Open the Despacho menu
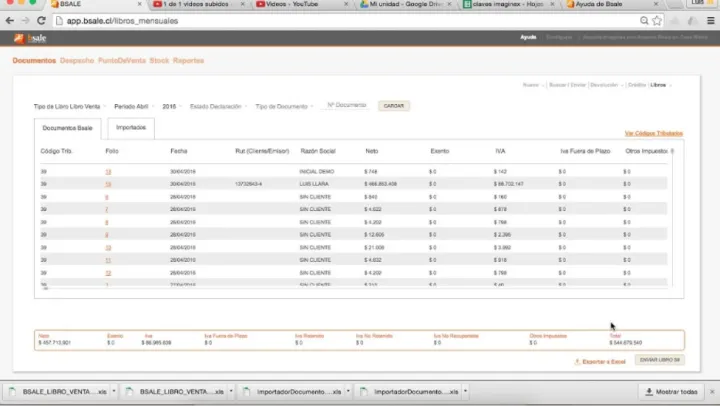The width and height of the screenshot is (720, 406). pyautogui.click(x=76, y=61)
